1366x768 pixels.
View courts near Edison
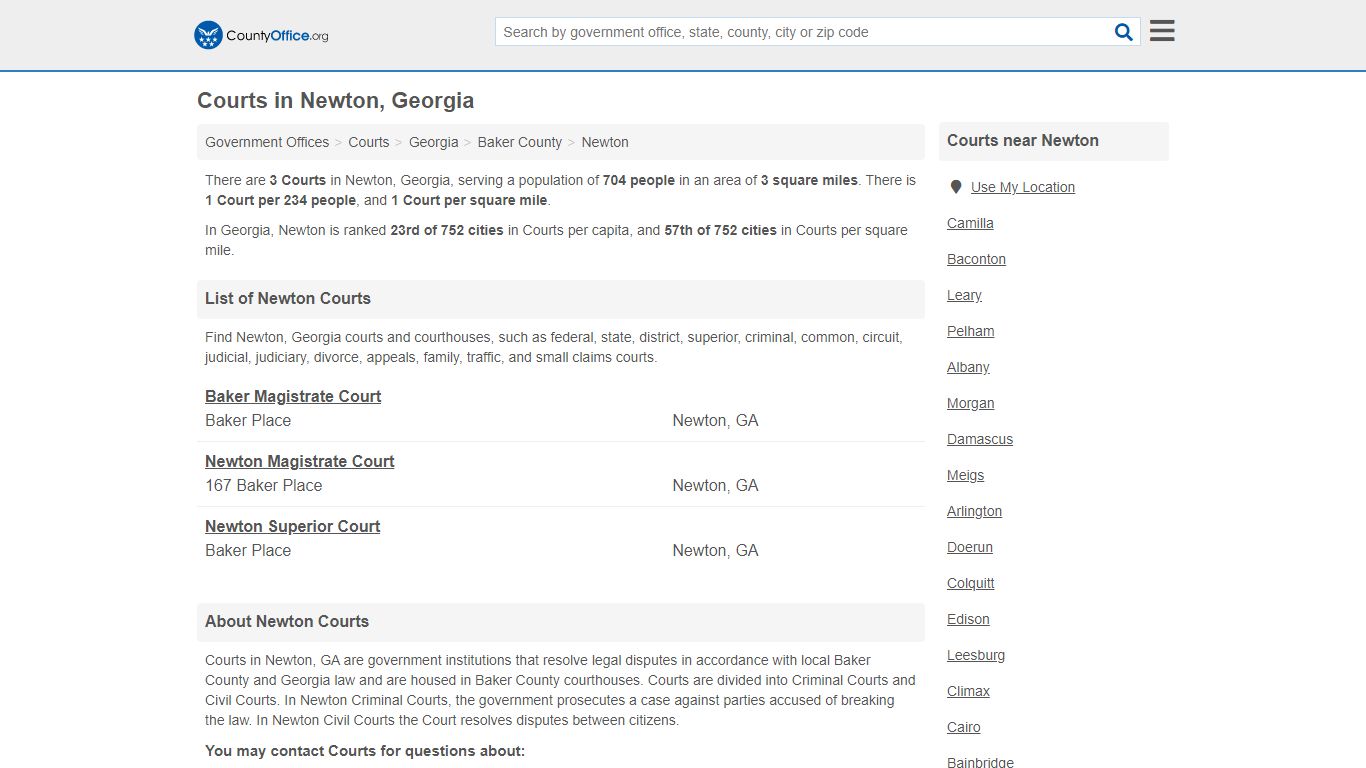pyautogui.click(x=968, y=619)
